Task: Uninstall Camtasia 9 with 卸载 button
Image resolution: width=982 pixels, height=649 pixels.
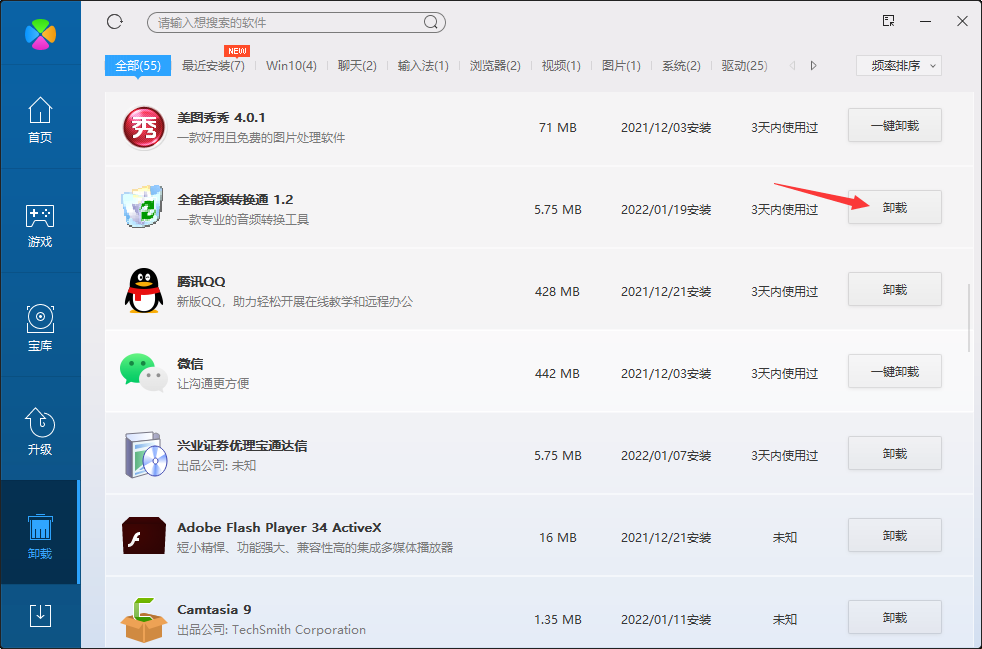Action: click(x=895, y=618)
